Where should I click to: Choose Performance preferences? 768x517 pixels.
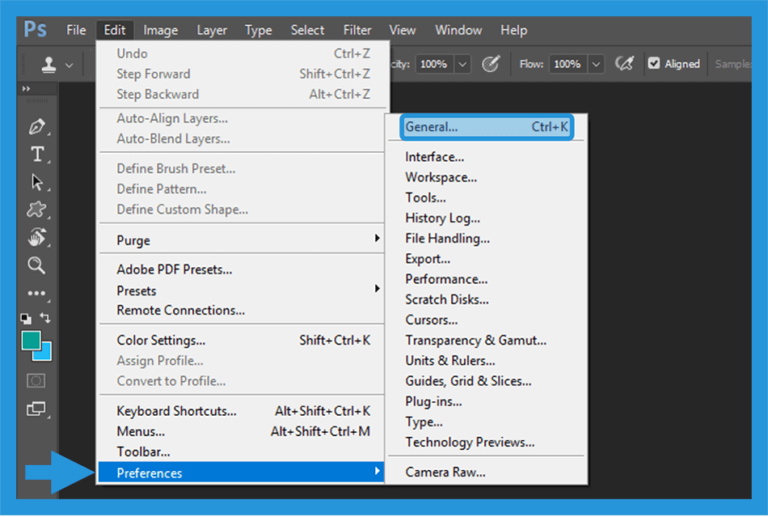(x=486, y=279)
